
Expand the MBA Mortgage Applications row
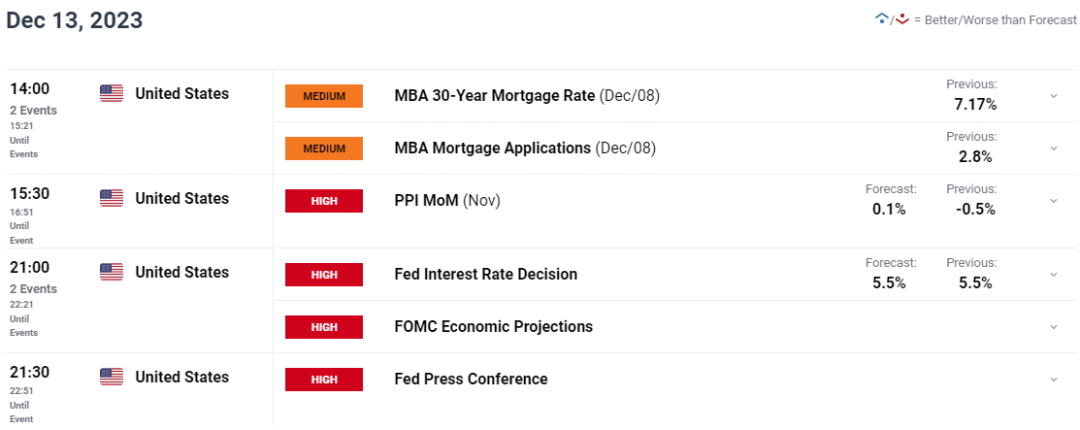point(1053,148)
